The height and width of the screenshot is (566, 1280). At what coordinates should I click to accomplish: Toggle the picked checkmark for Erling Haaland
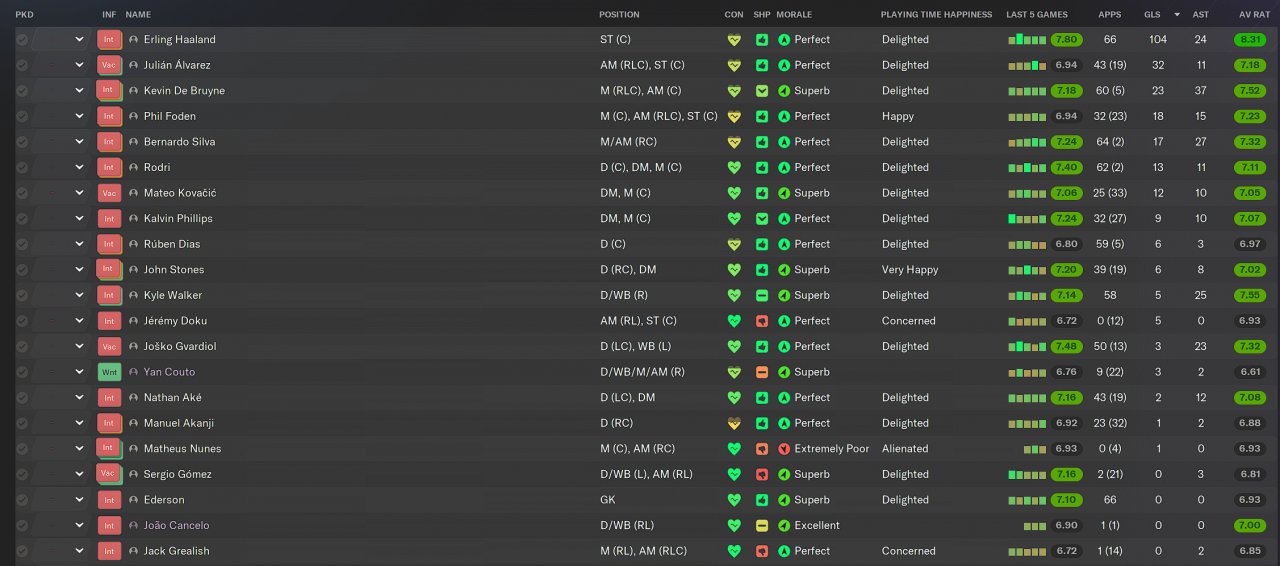point(22,40)
